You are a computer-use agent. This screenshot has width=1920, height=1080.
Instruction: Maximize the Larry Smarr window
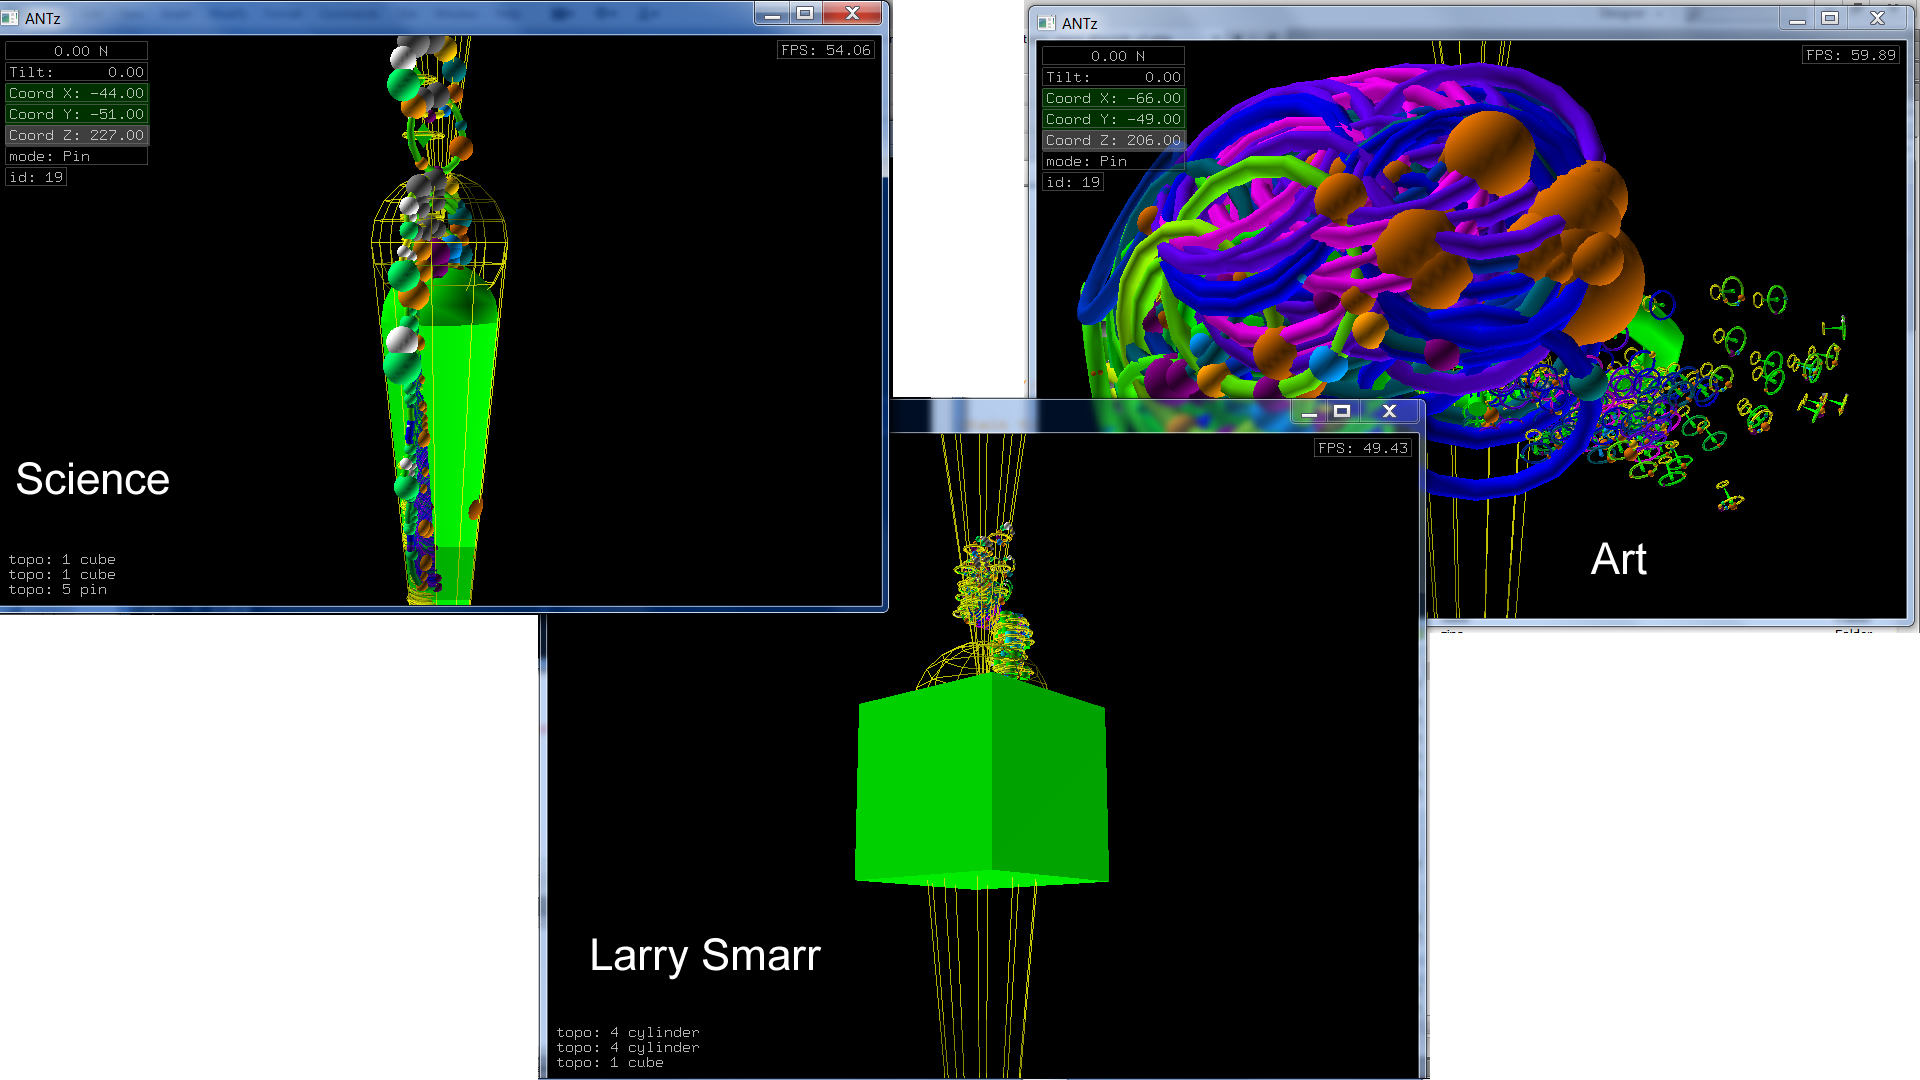coord(1342,411)
